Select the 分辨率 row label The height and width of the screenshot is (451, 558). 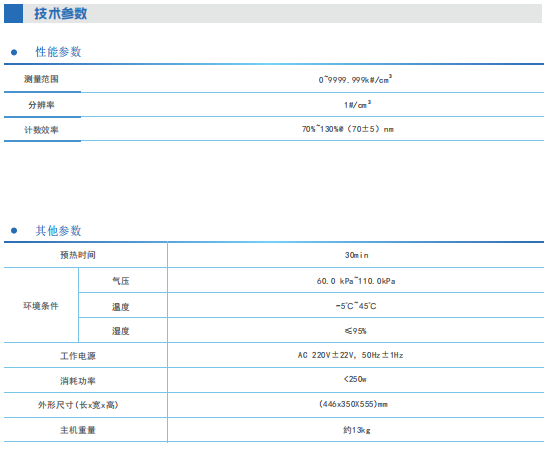point(41,105)
